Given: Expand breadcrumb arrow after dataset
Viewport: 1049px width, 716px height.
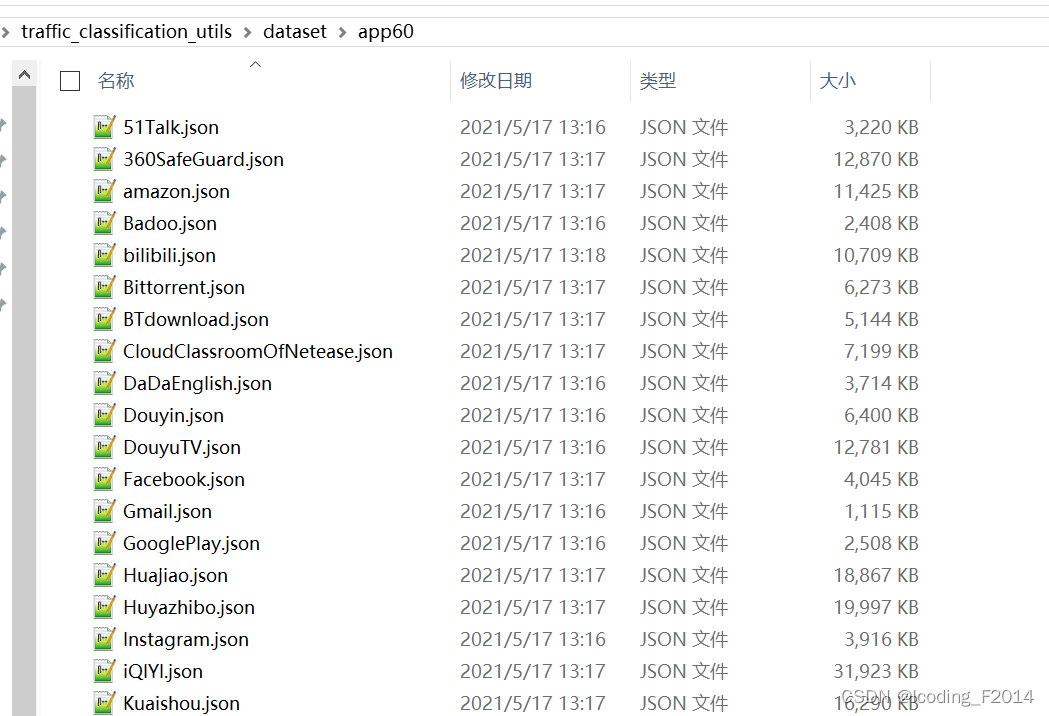Looking at the screenshot, I should (x=343, y=32).
